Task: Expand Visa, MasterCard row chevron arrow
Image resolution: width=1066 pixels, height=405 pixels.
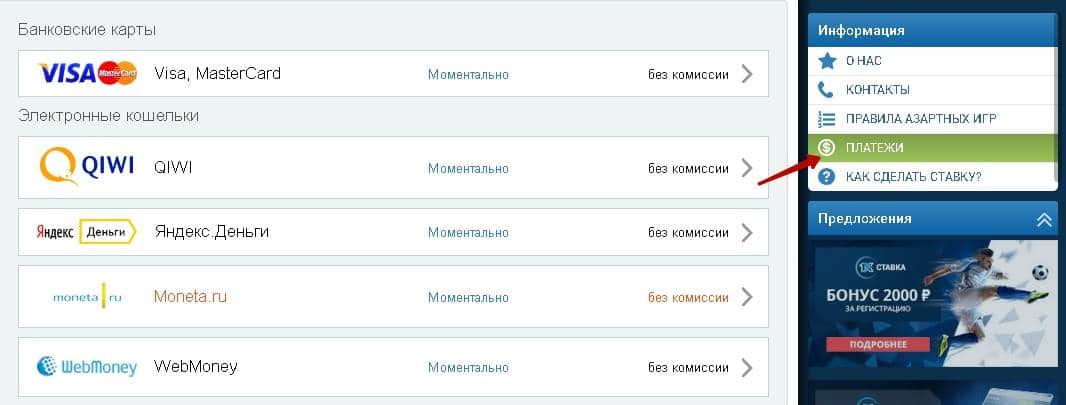Action: [747, 73]
